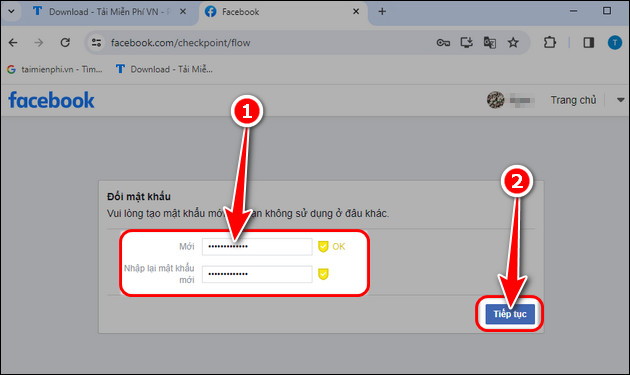Open the blurred profile avatar in header
Viewport: 630px width, 375px height.
click(495, 100)
